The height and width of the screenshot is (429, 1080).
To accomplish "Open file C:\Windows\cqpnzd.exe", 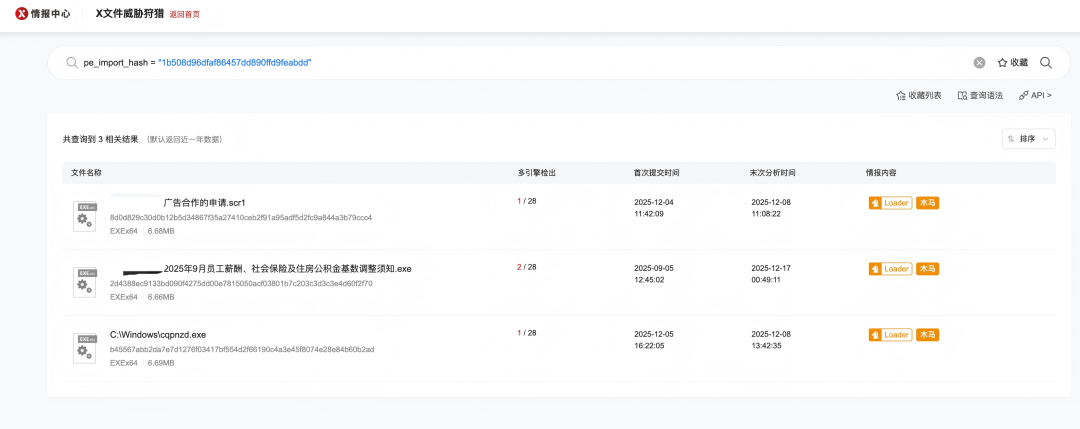I will (158, 335).
